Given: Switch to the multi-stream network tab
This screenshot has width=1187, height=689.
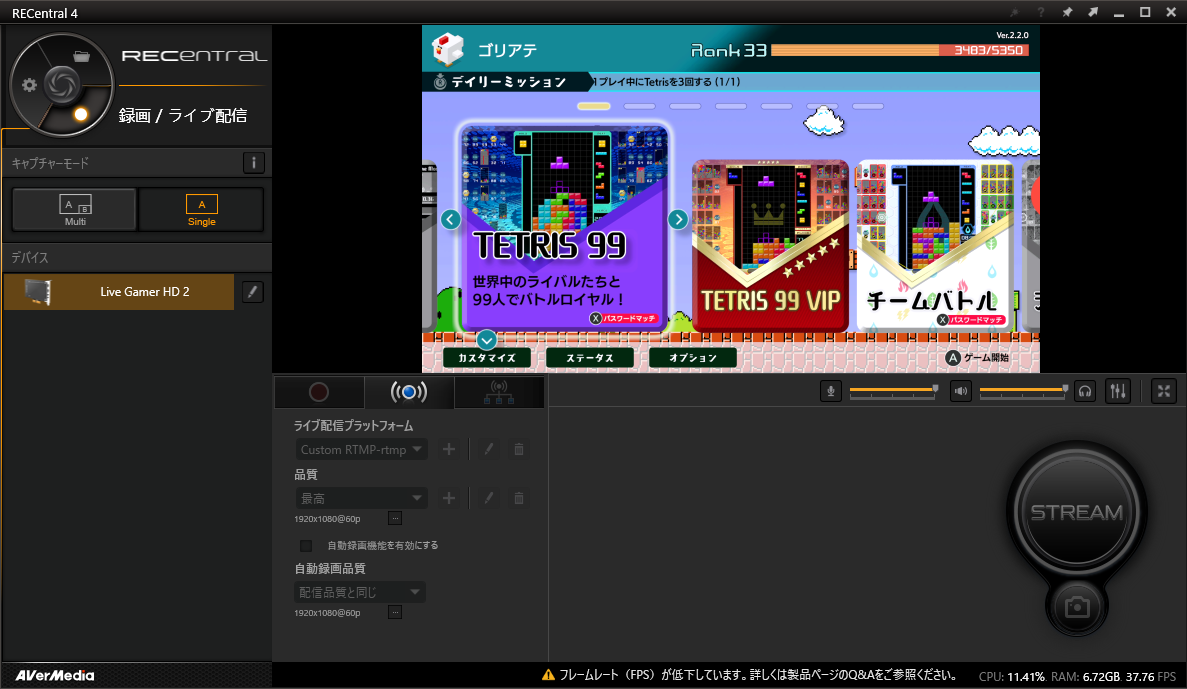Looking at the screenshot, I should [499, 392].
